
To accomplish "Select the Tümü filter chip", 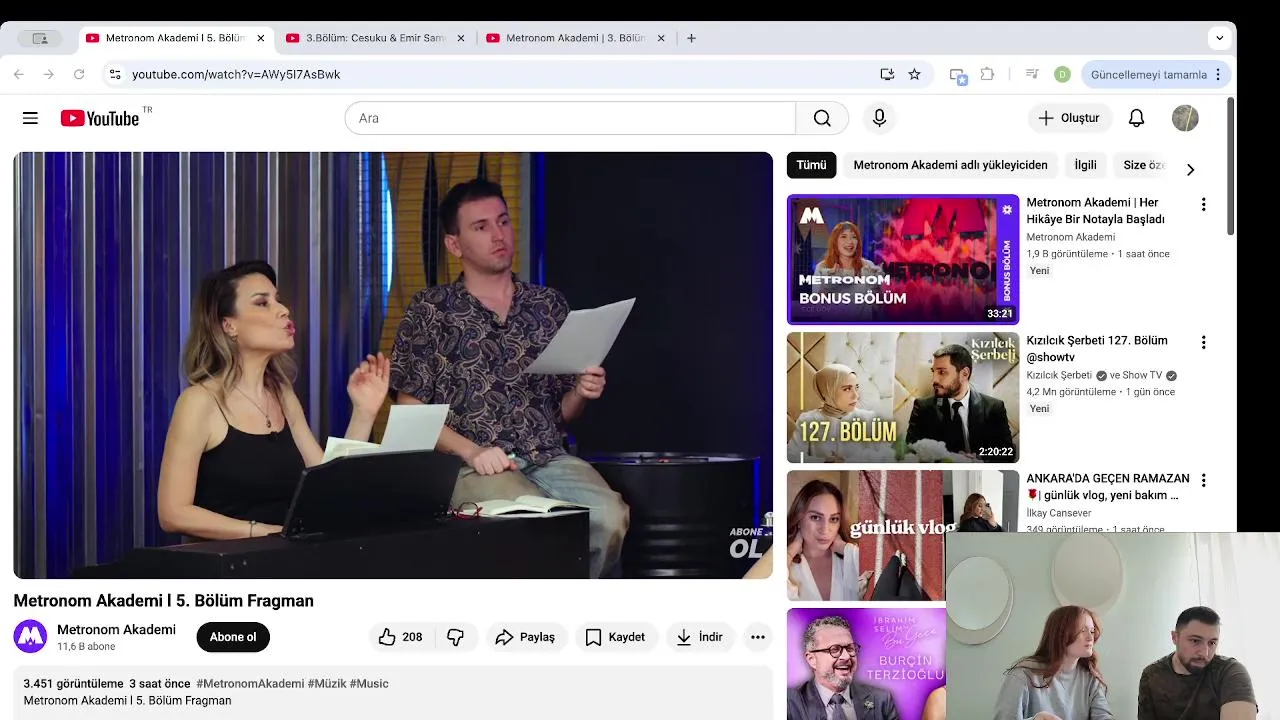I will click(x=811, y=165).
